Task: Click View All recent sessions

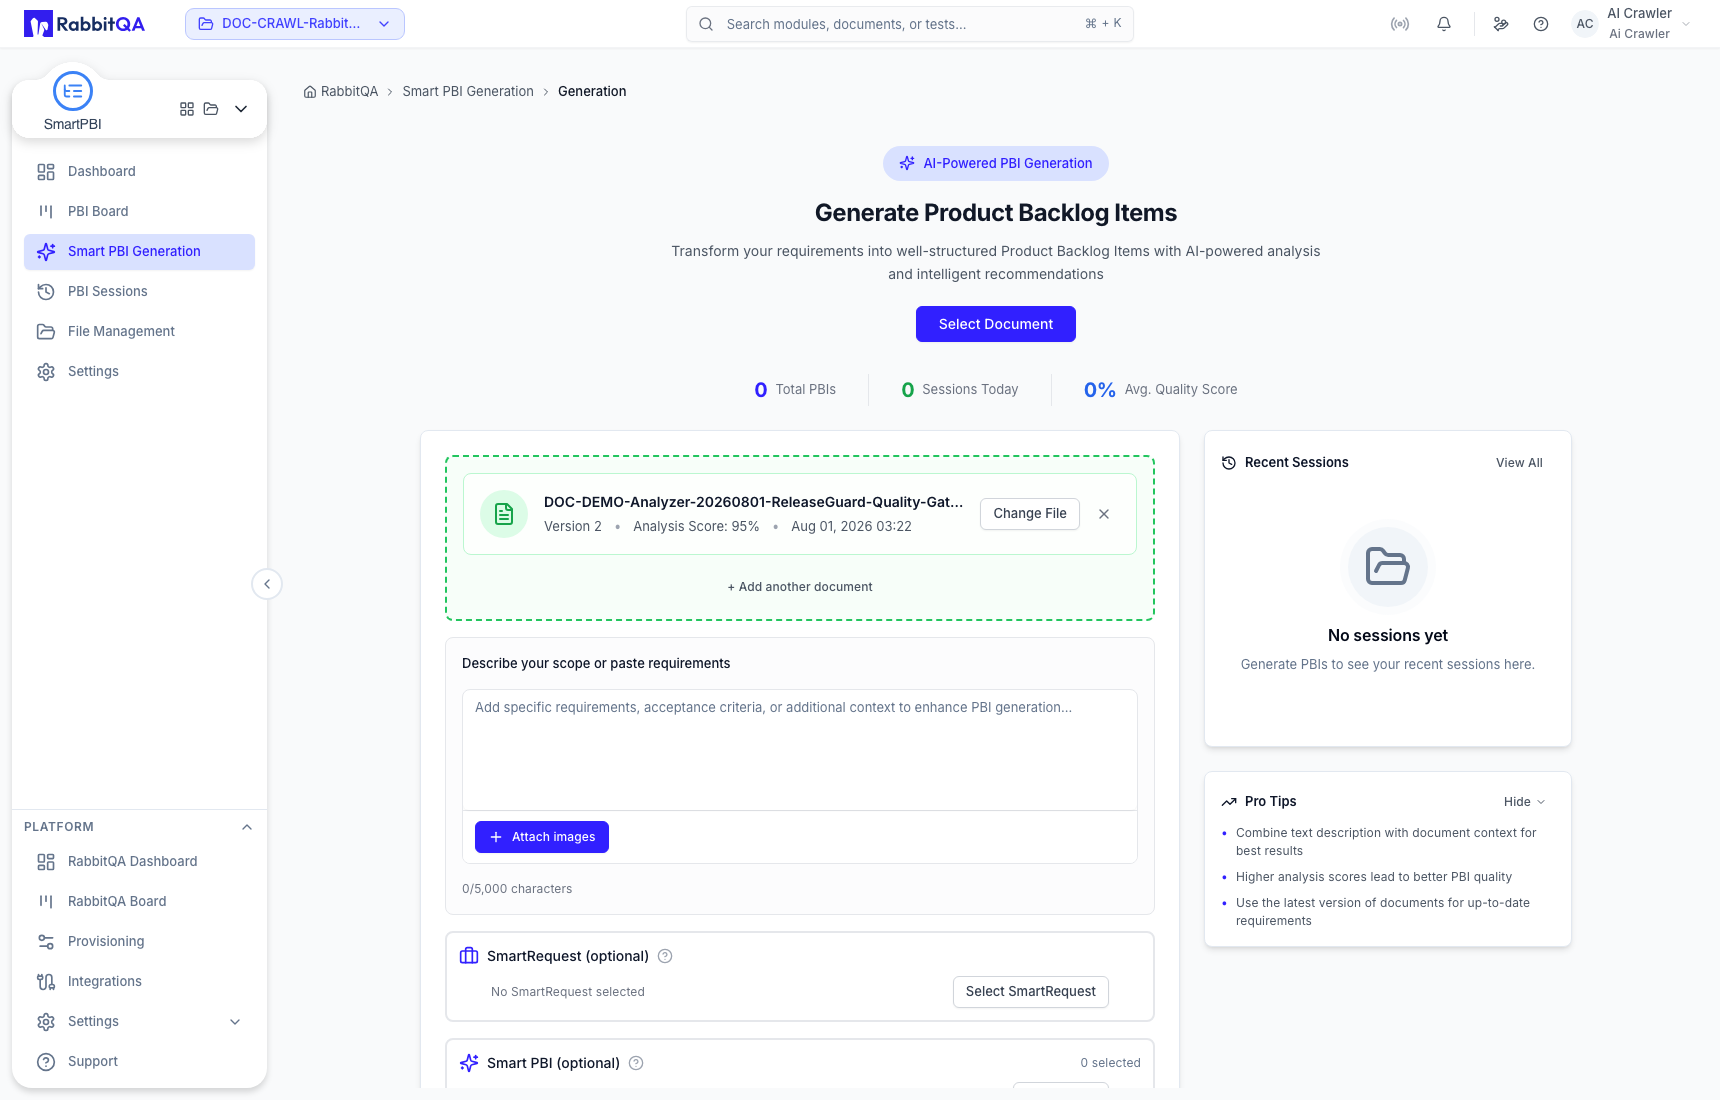Action: pyautogui.click(x=1519, y=463)
